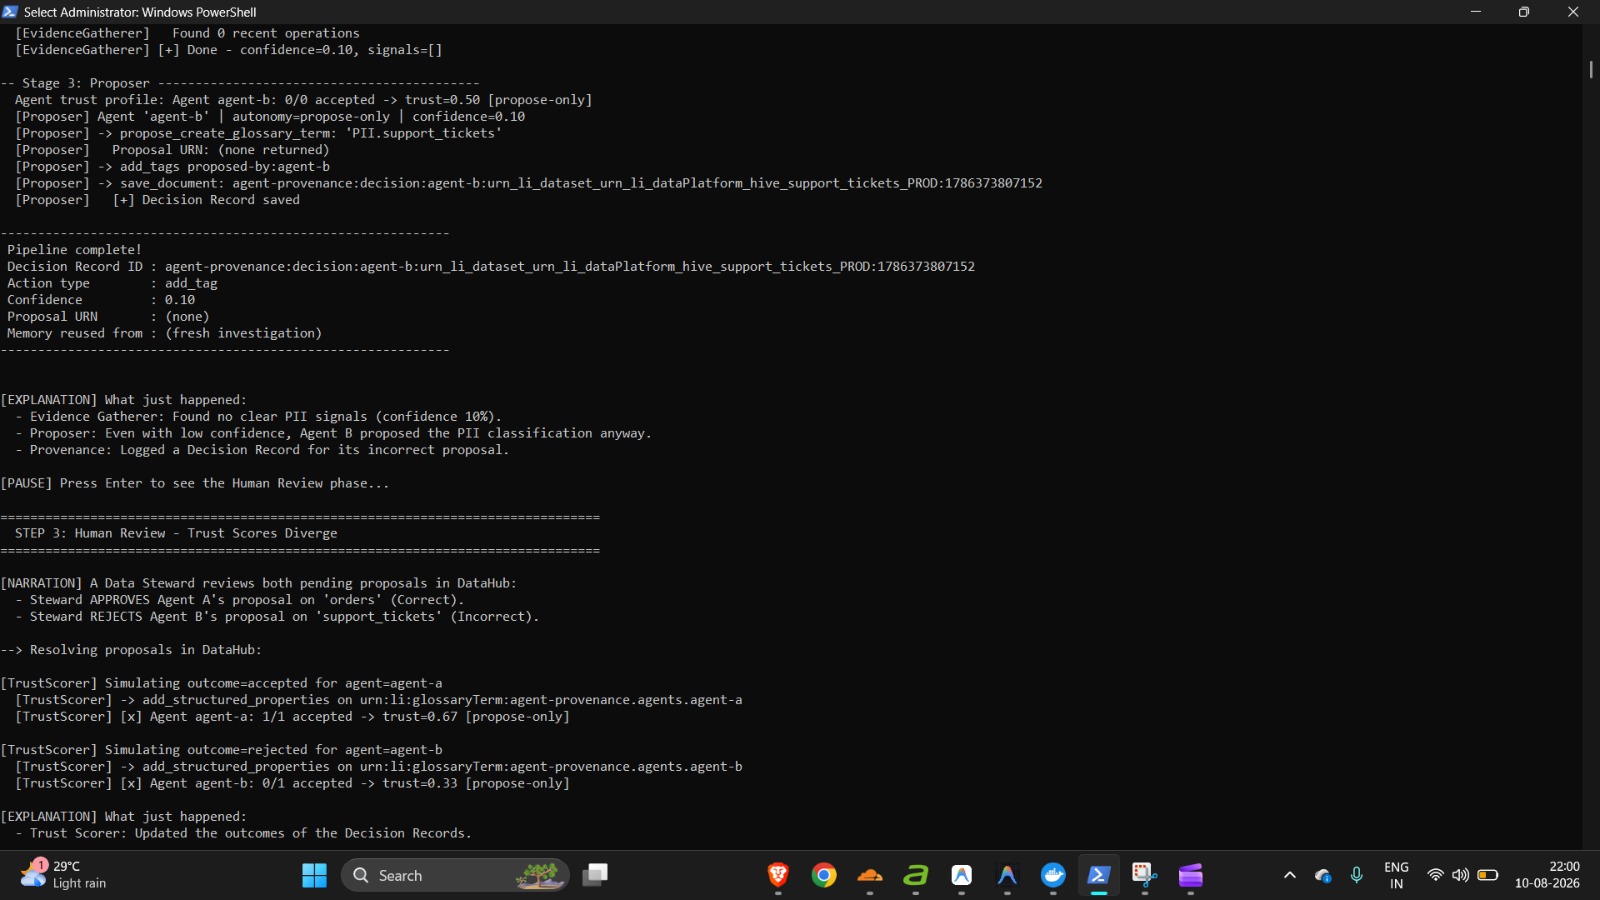
Task: Open the white-tile 'A' app in the taskbar
Action: (x=962, y=875)
